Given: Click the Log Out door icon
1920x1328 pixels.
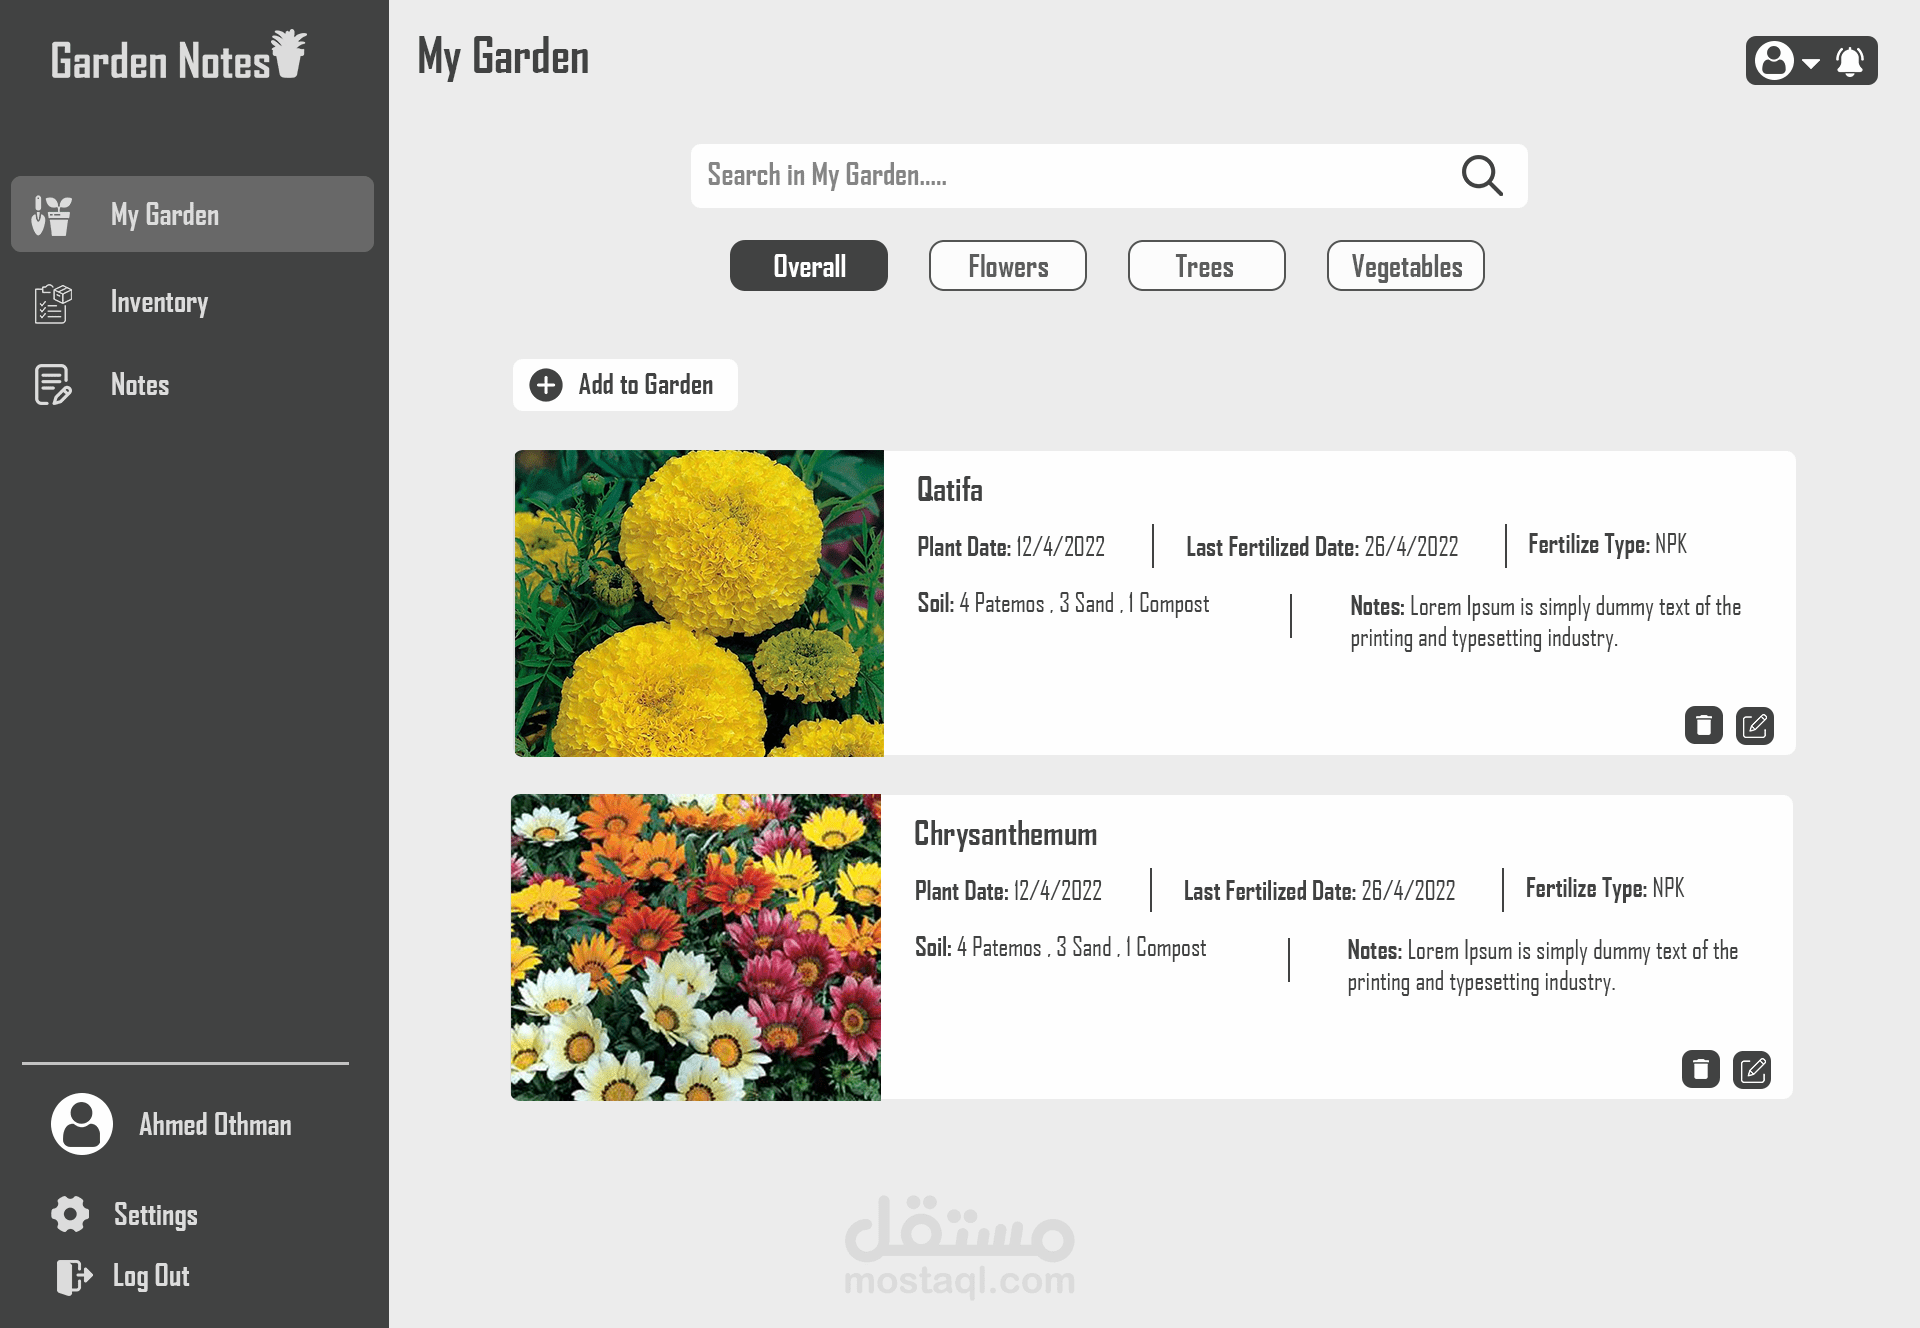Looking at the screenshot, I should [x=74, y=1276].
